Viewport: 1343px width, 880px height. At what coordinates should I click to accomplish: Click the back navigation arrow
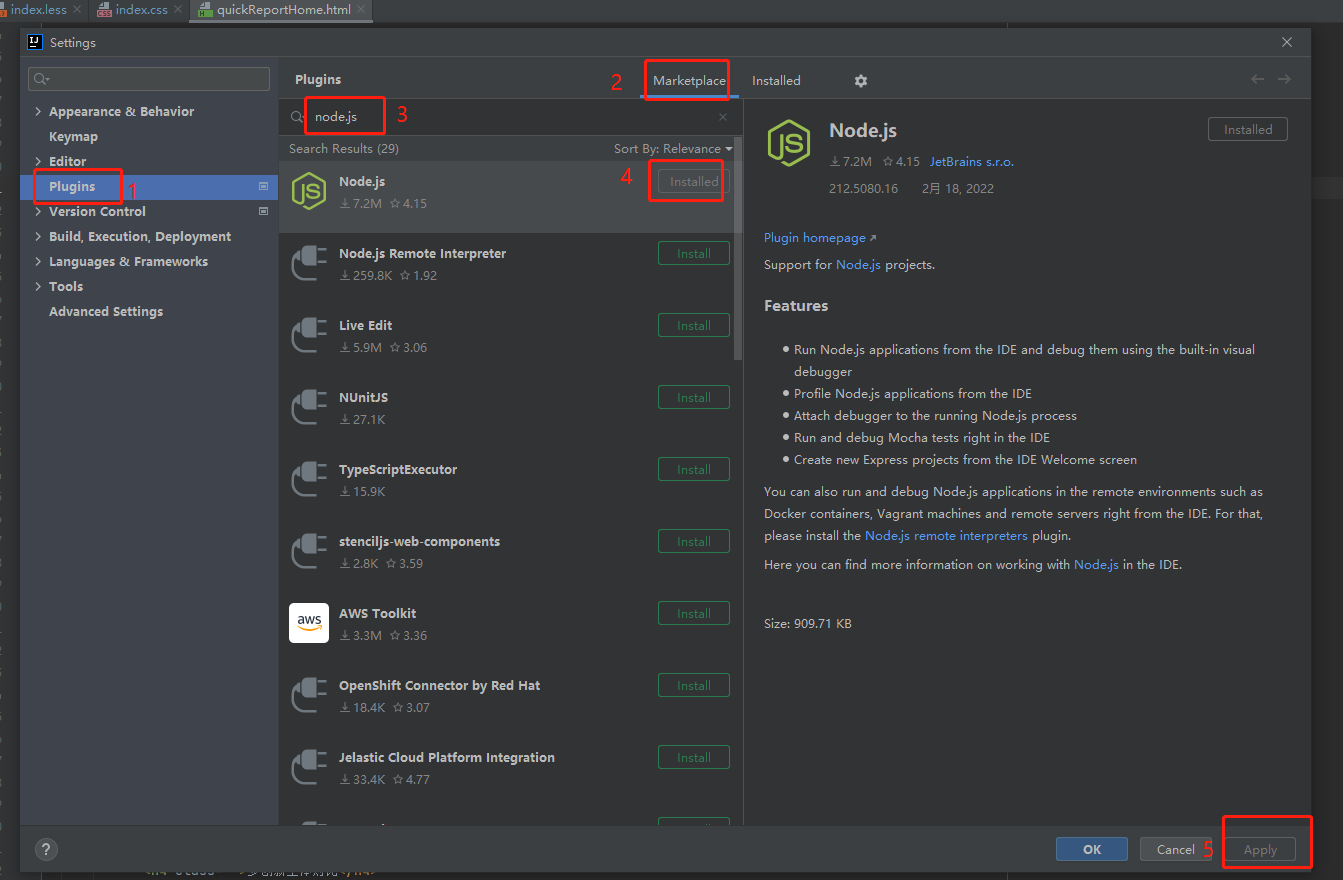coord(1257,79)
